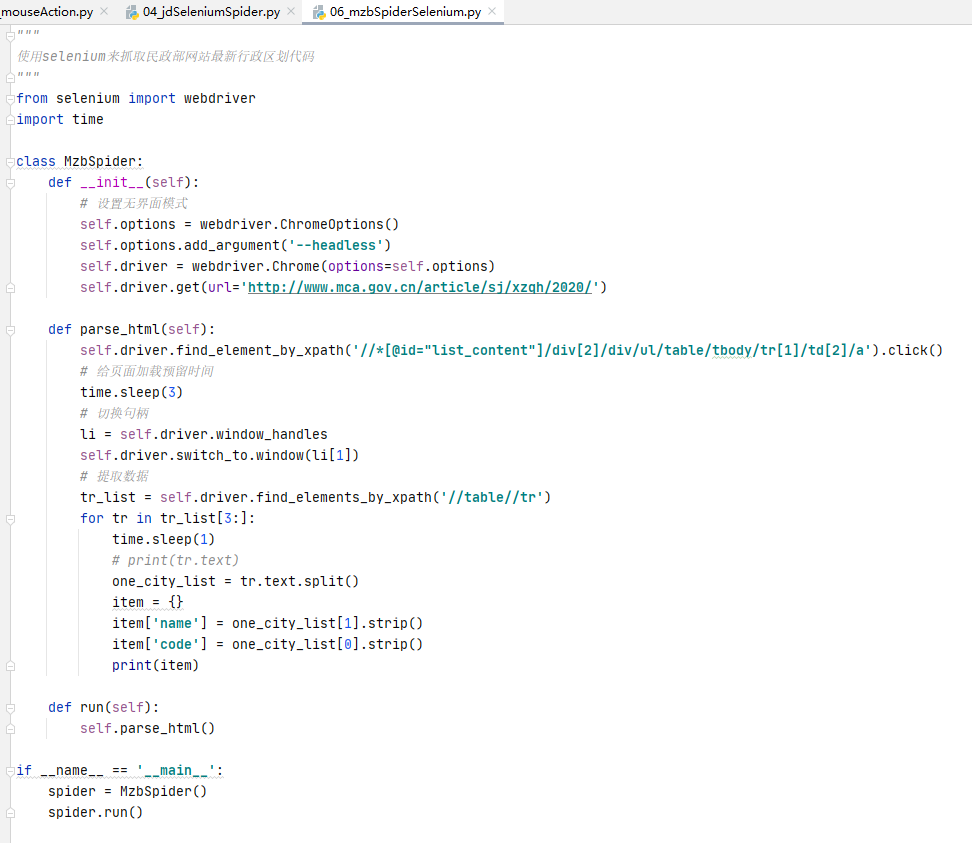Click fold marker at docstring closing quotes
Screen dimensions: 972x843
11,78
